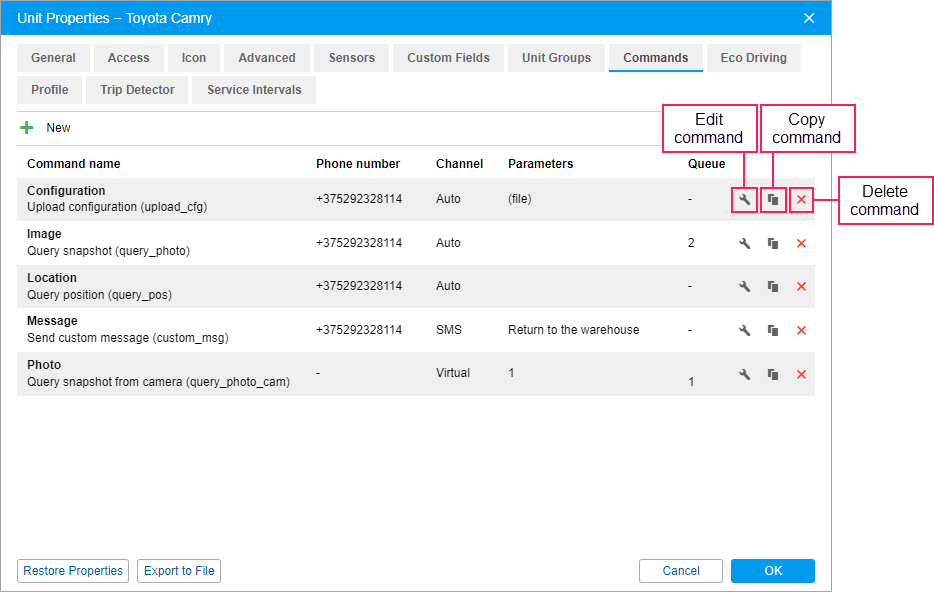Select 'Query snapshot from camera (query_photo_cam)' text
934x592 pixels.
pos(158,382)
